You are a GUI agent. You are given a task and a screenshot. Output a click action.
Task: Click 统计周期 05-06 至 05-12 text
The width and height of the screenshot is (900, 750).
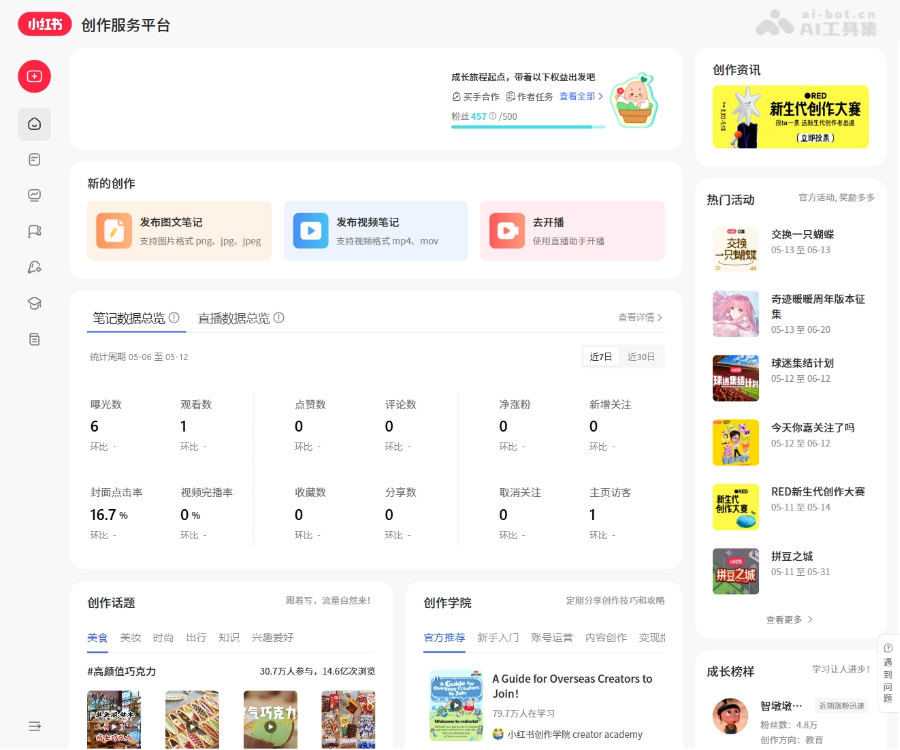pos(139,357)
